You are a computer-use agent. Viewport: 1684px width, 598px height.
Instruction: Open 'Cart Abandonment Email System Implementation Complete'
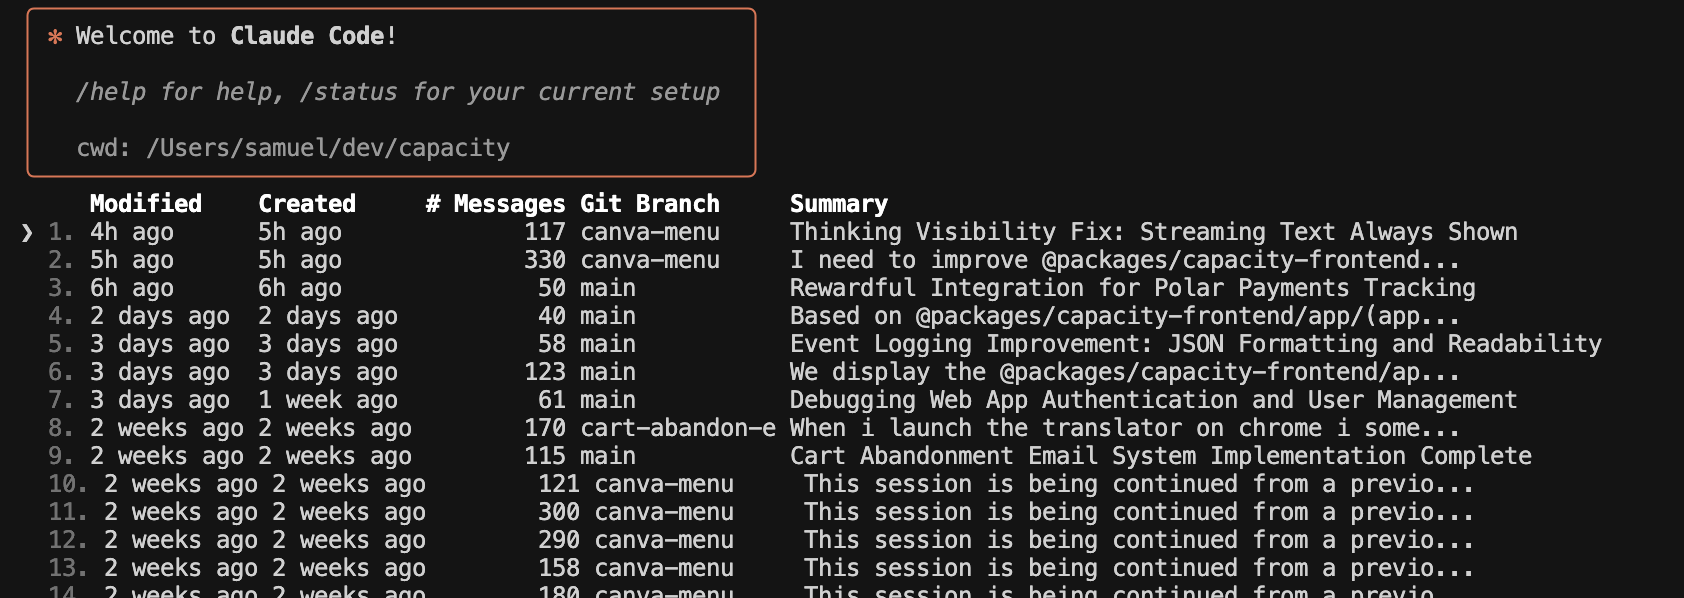(1160, 456)
